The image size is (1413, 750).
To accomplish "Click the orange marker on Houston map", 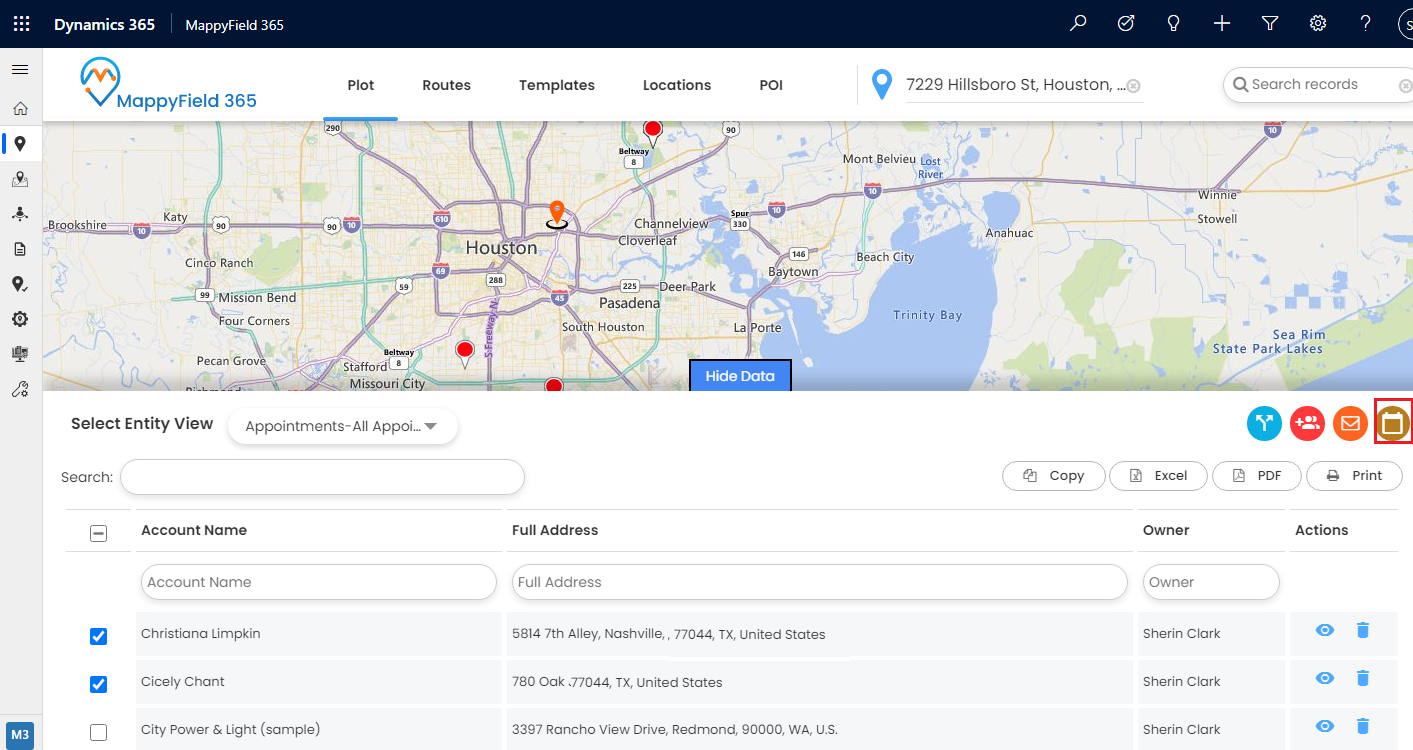I will click(x=557, y=213).
